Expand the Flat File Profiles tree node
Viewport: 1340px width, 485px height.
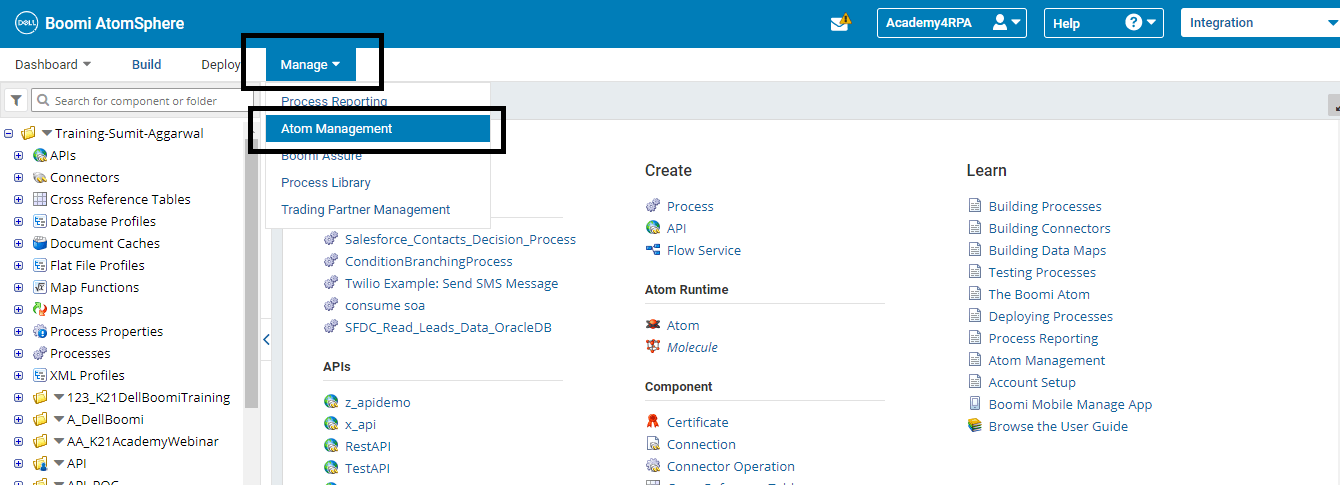click(x=18, y=265)
